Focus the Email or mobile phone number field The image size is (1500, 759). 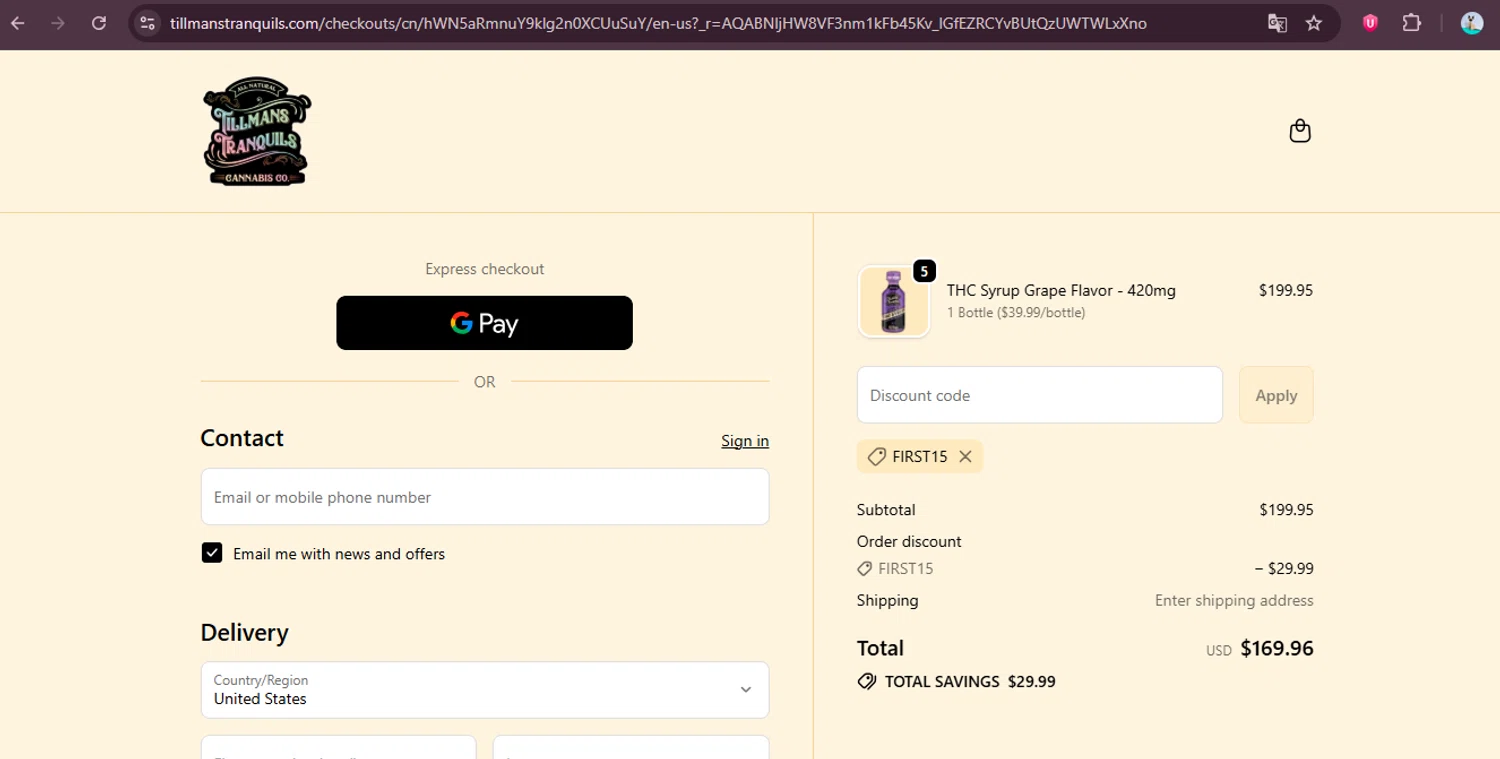click(x=485, y=497)
